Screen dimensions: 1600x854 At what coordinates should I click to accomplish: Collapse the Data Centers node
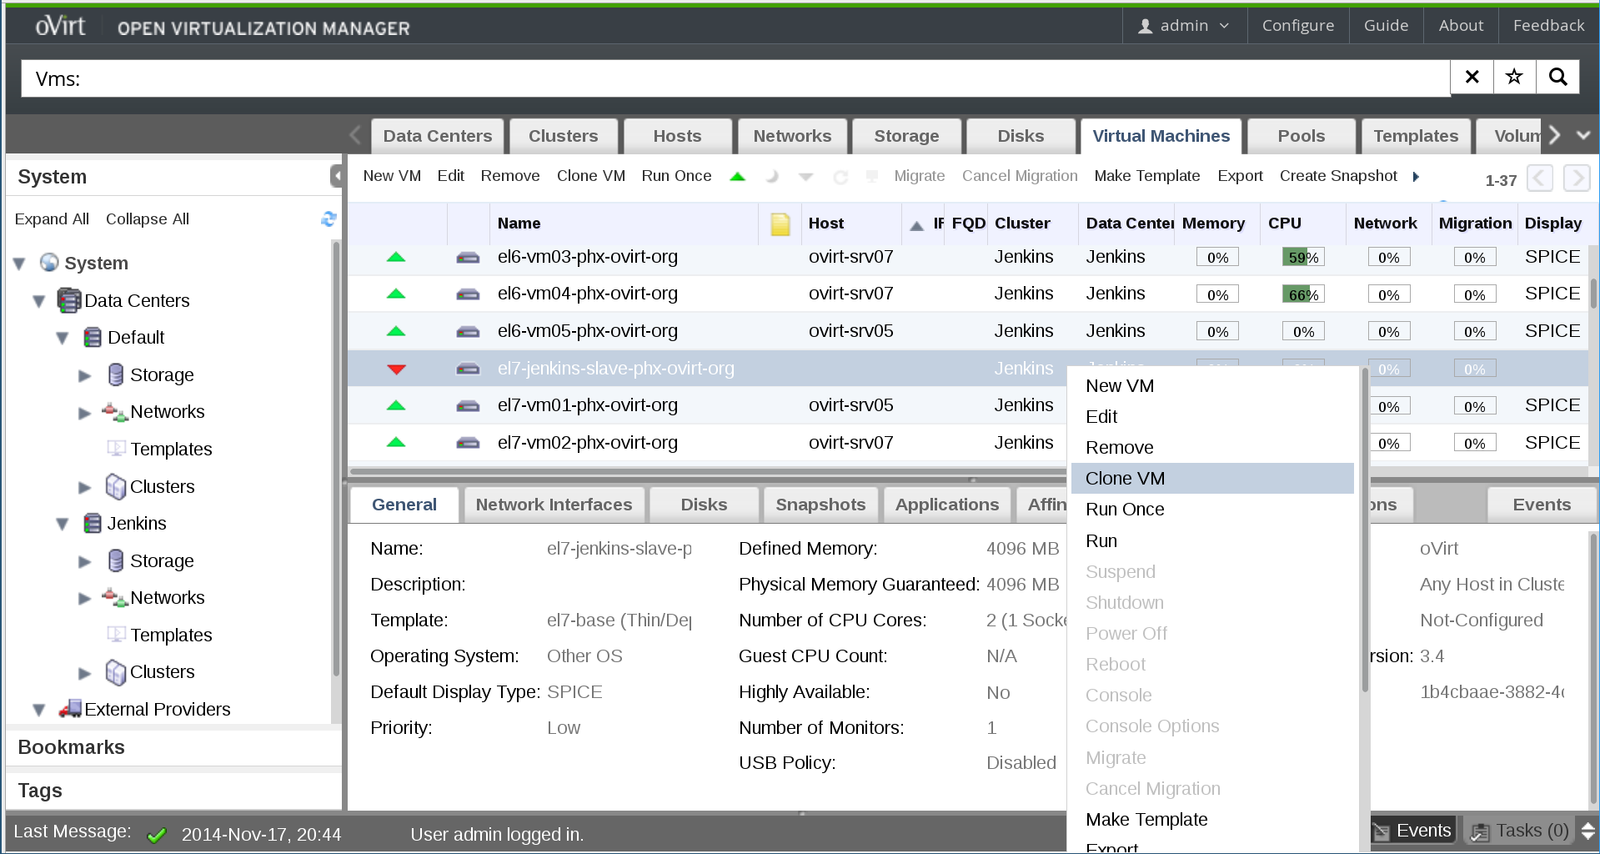(39, 301)
